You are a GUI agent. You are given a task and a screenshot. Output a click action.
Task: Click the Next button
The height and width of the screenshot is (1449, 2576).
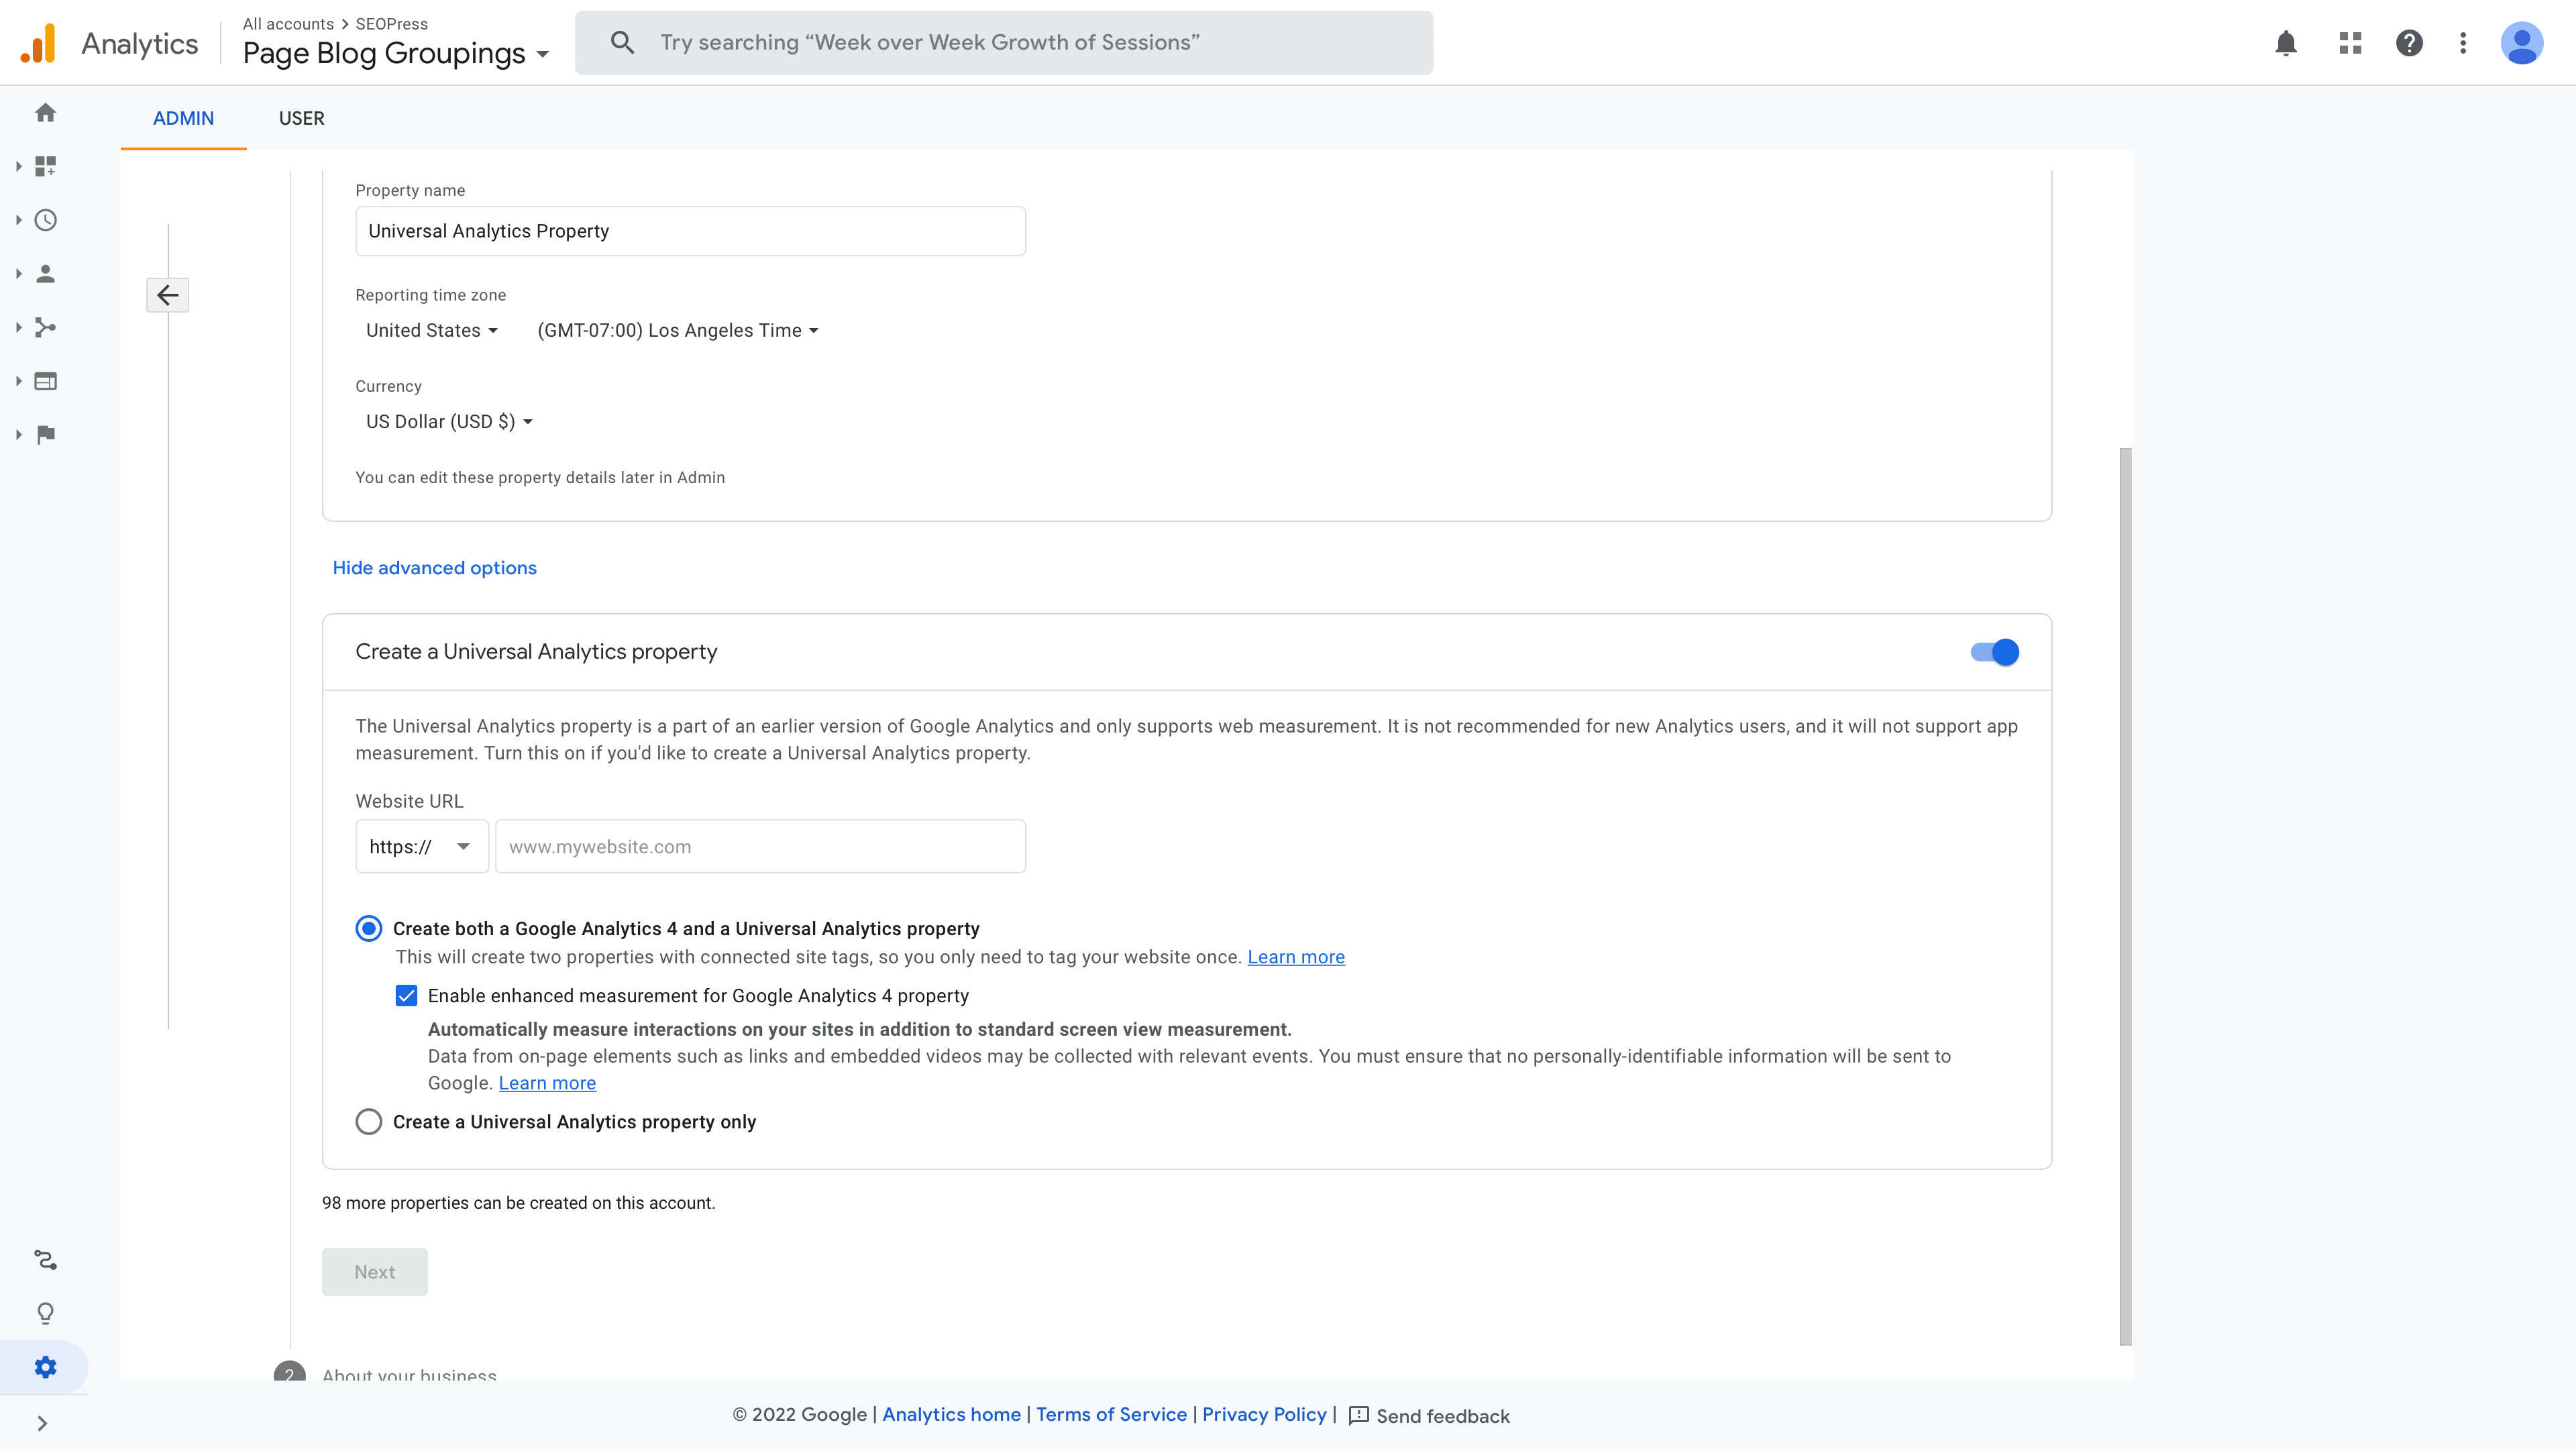374,1272
